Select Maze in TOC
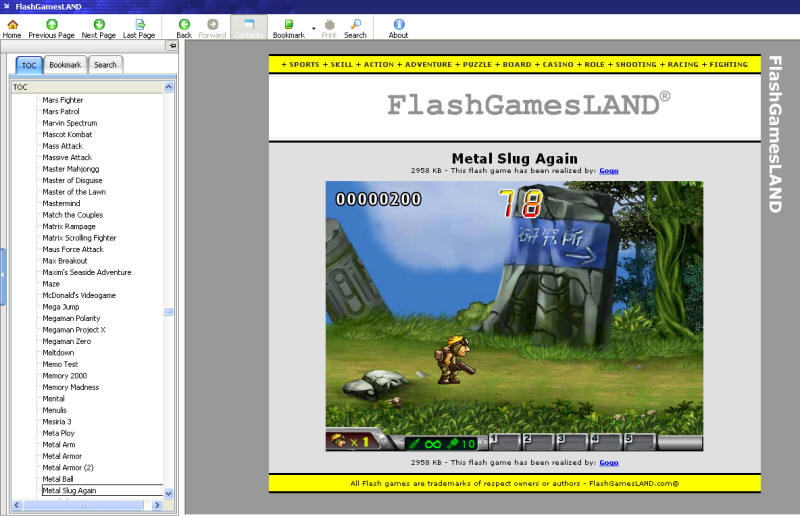This screenshot has width=800, height=516. coord(51,284)
